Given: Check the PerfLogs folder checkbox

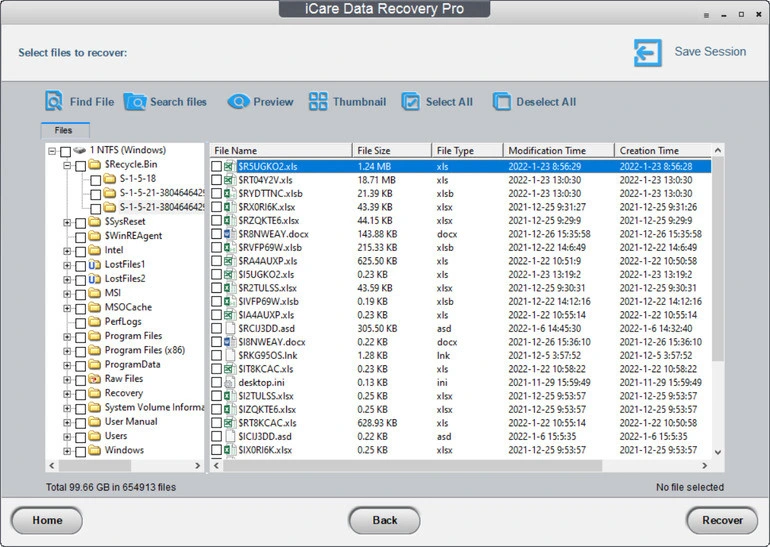Looking at the screenshot, I should [x=81, y=323].
